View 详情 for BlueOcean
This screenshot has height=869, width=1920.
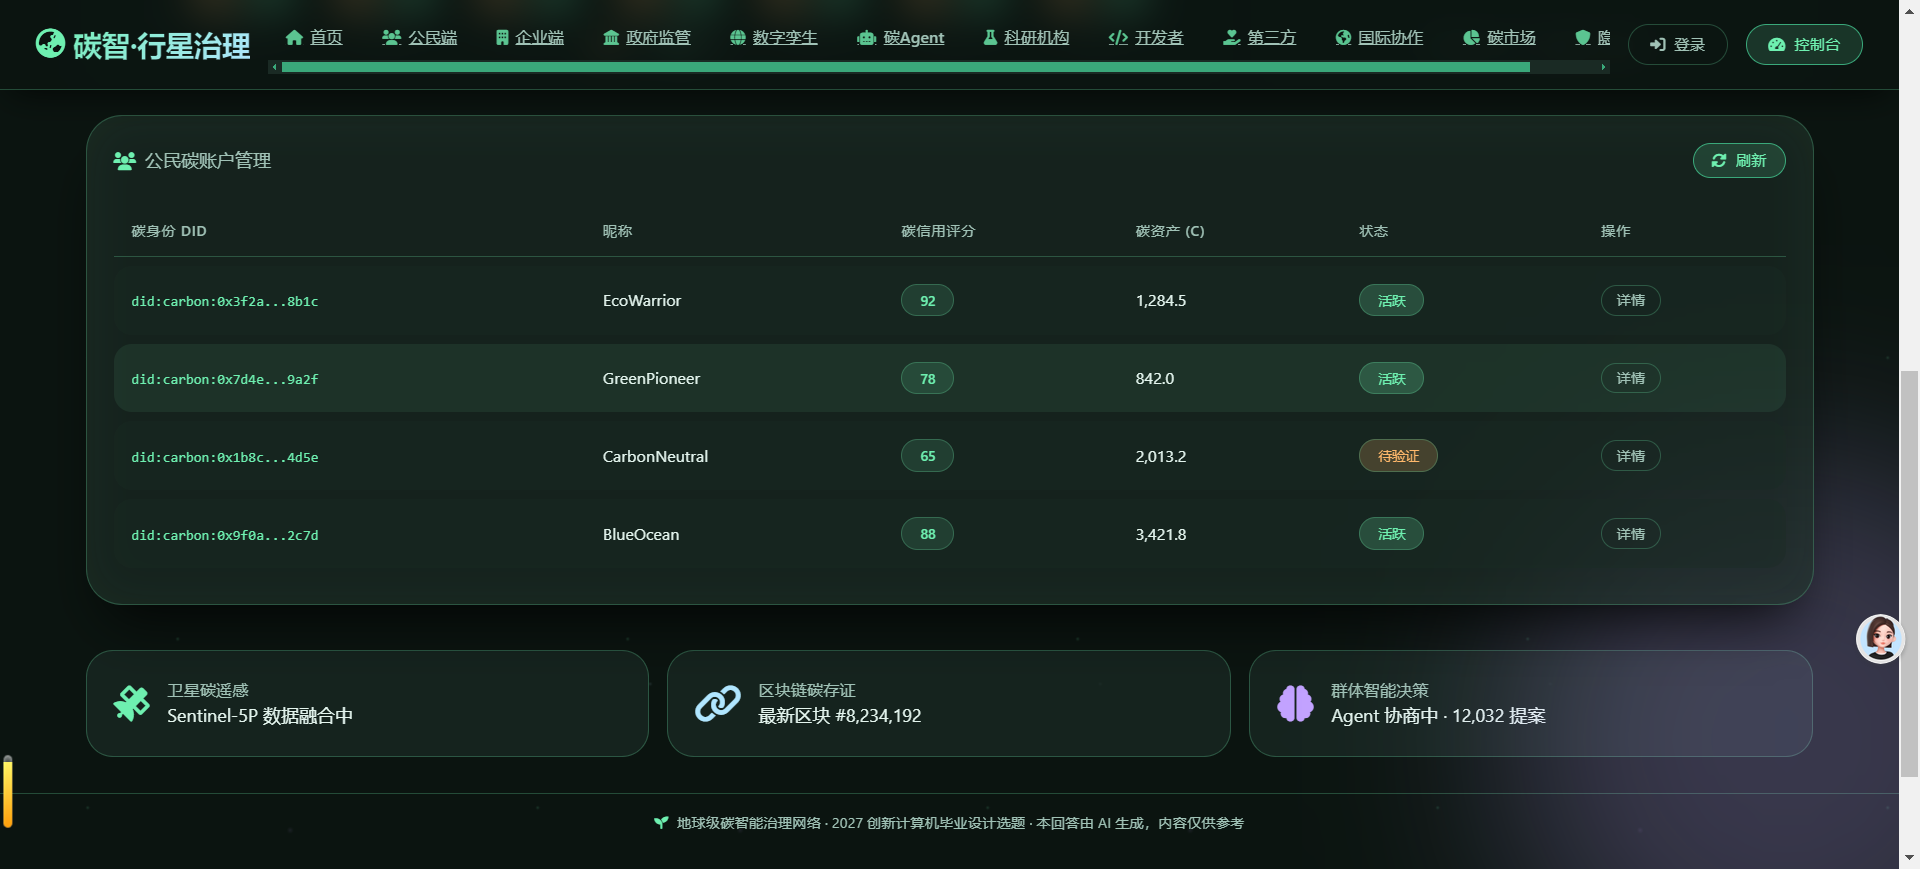[1630, 534]
